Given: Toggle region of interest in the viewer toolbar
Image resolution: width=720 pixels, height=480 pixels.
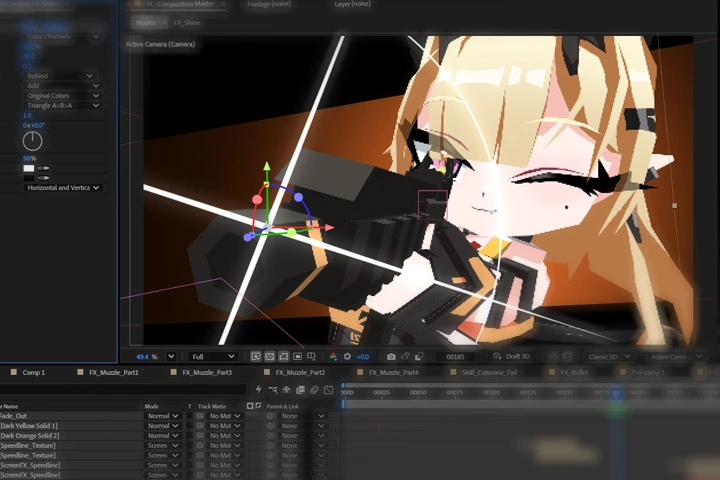Looking at the screenshot, I should (x=298, y=356).
